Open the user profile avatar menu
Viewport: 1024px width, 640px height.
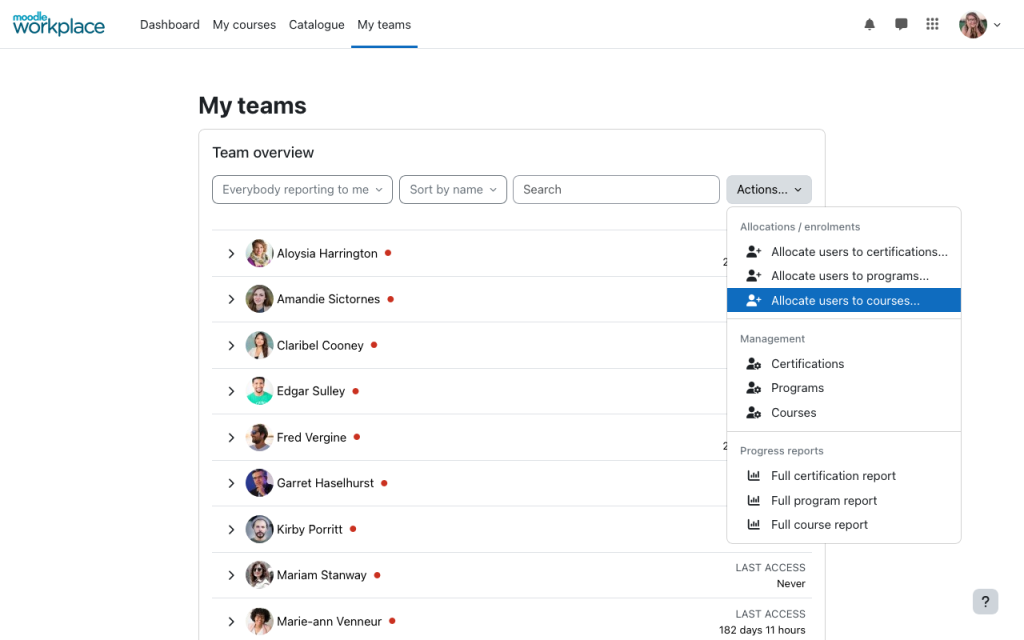pyautogui.click(x=980, y=25)
